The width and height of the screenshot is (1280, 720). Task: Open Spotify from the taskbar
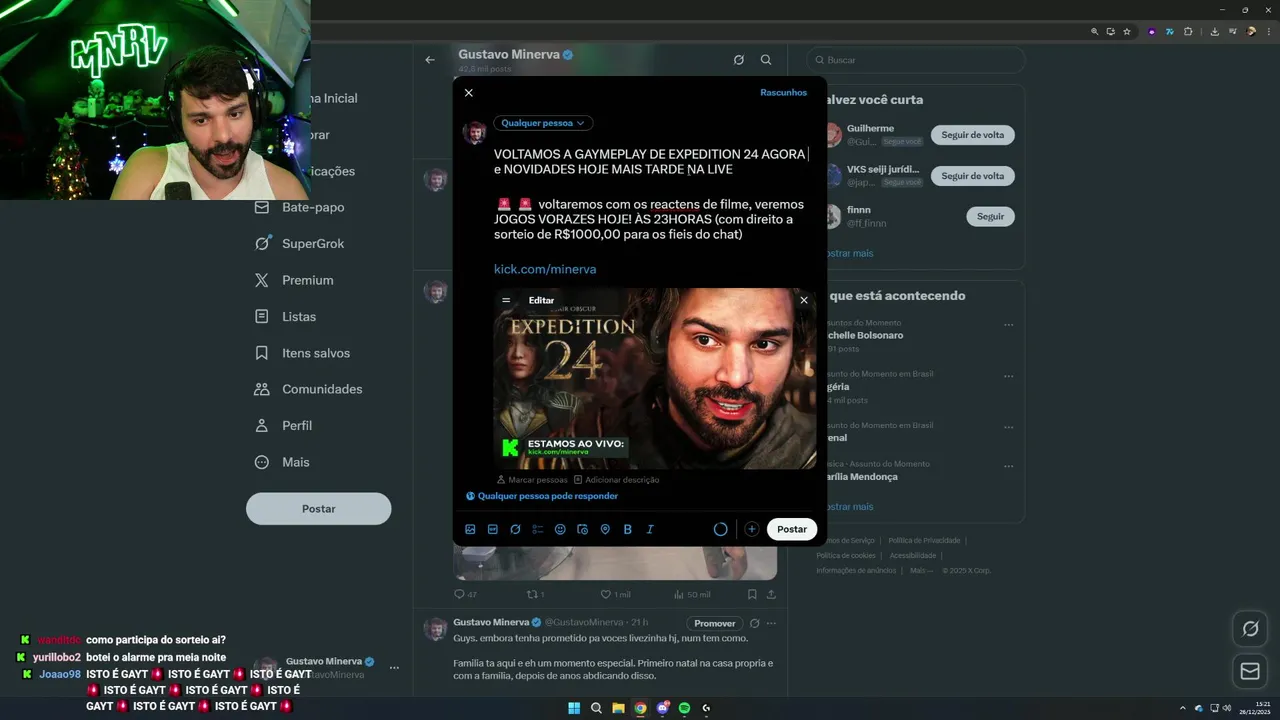[684, 708]
